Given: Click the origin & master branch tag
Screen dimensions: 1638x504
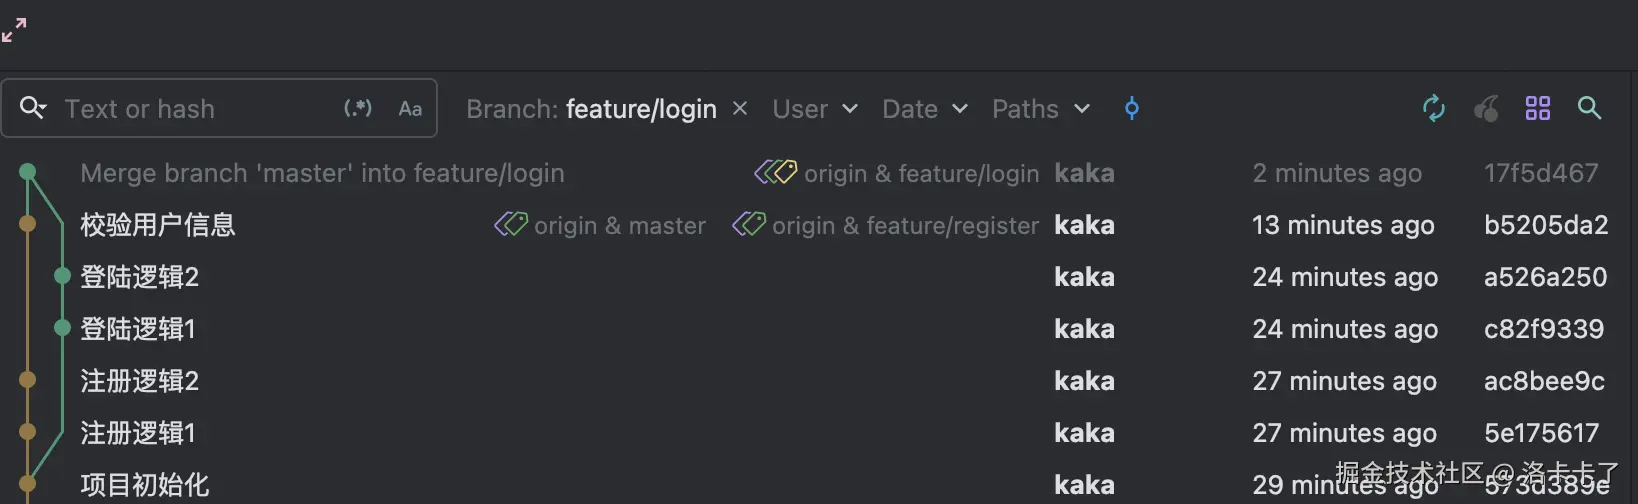Looking at the screenshot, I should pos(601,225).
